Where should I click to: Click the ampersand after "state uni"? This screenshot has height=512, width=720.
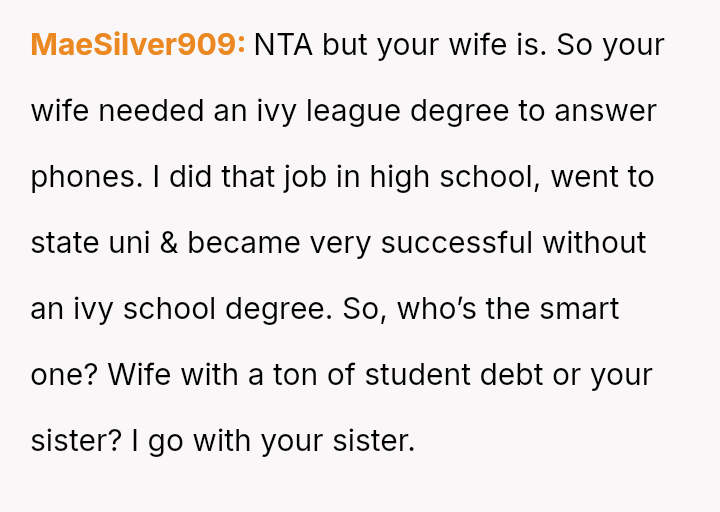coord(168,243)
